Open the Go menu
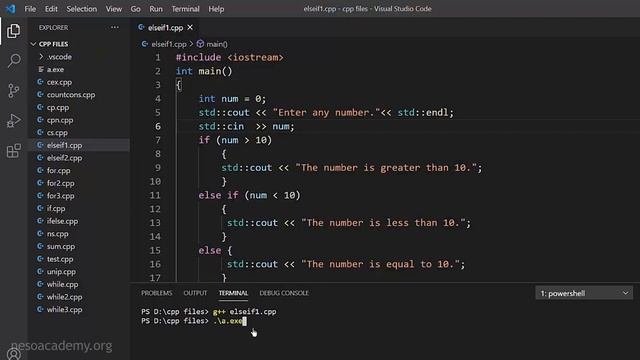The height and width of the screenshot is (360, 640). pos(135,9)
